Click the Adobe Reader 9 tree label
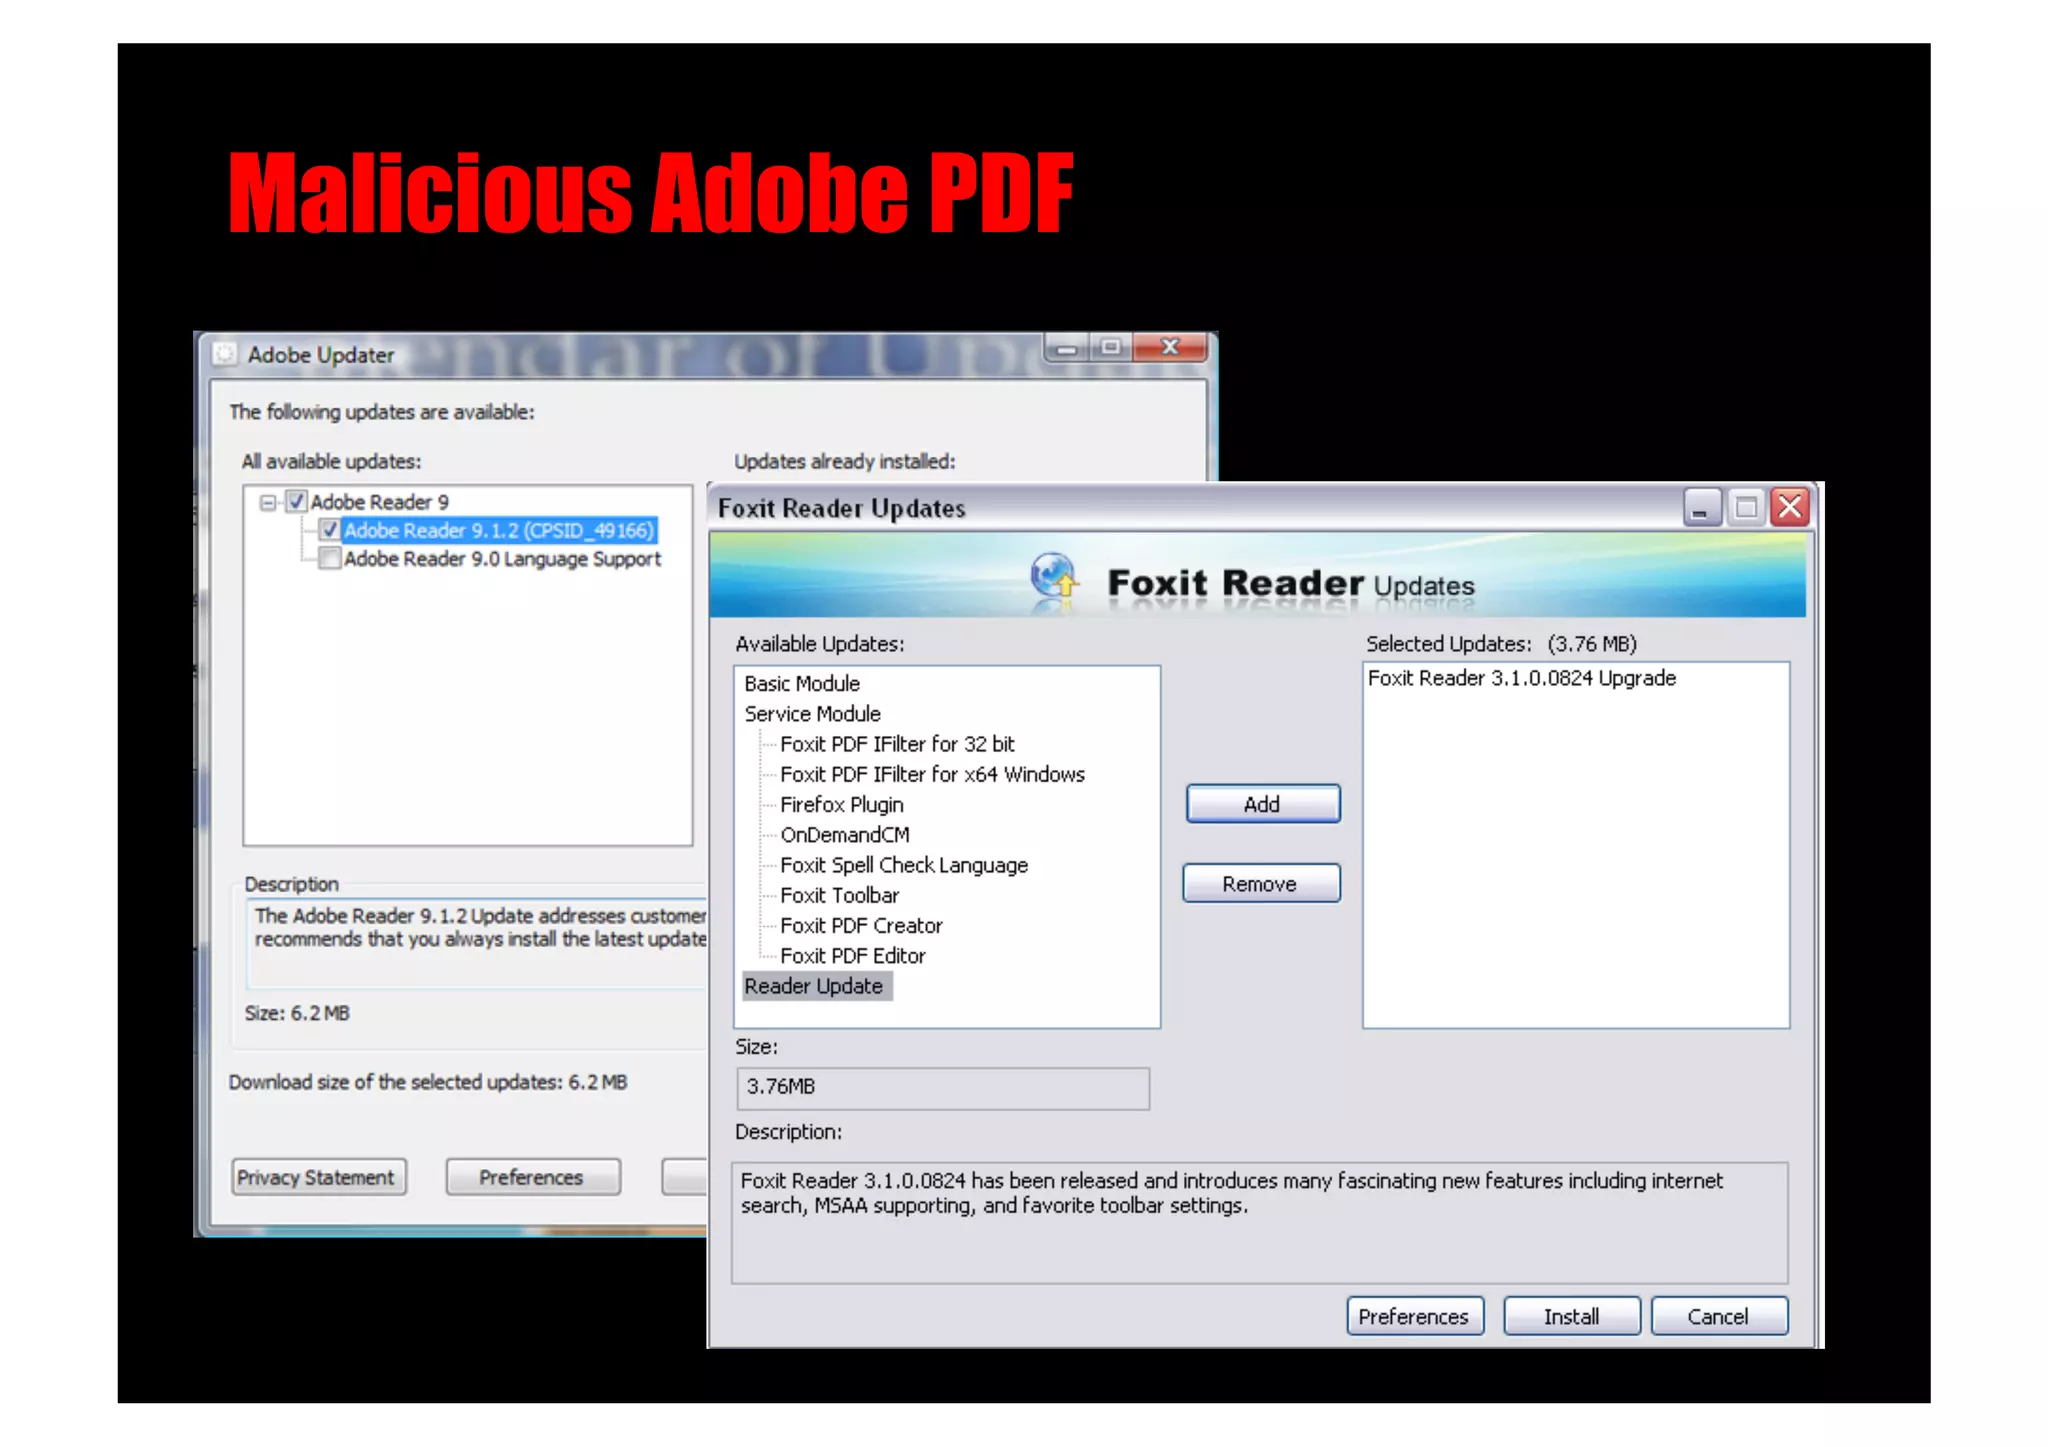The width and height of the screenshot is (2048, 1447). [x=379, y=502]
